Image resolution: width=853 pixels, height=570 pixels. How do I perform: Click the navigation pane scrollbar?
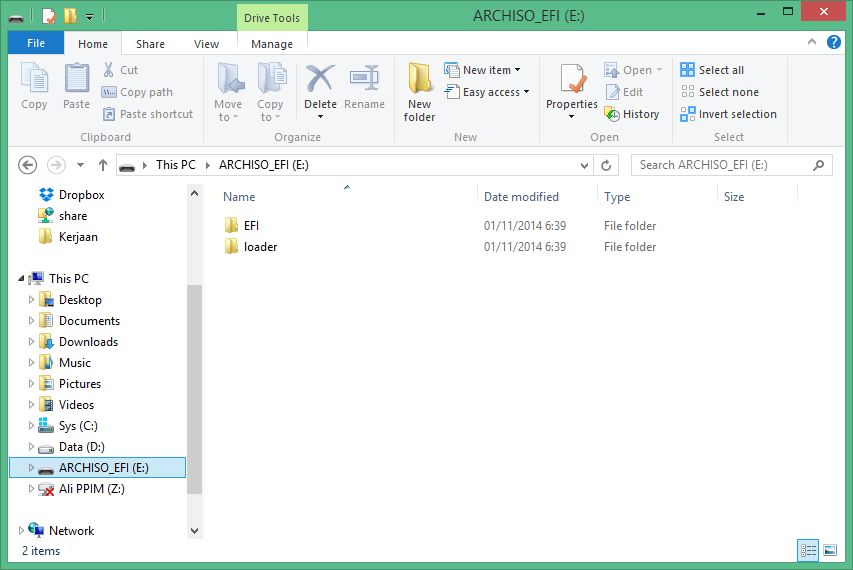(x=194, y=388)
